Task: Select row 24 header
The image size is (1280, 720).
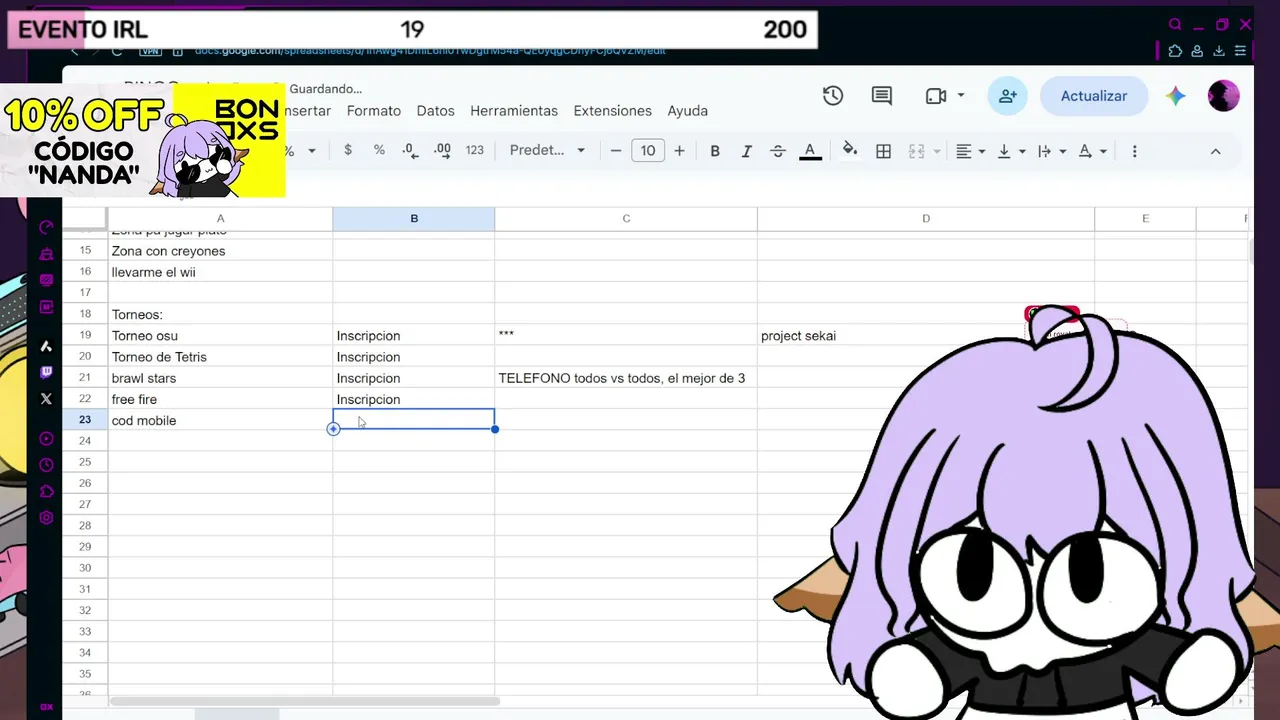Action: pyautogui.click(x=85, y=441)
